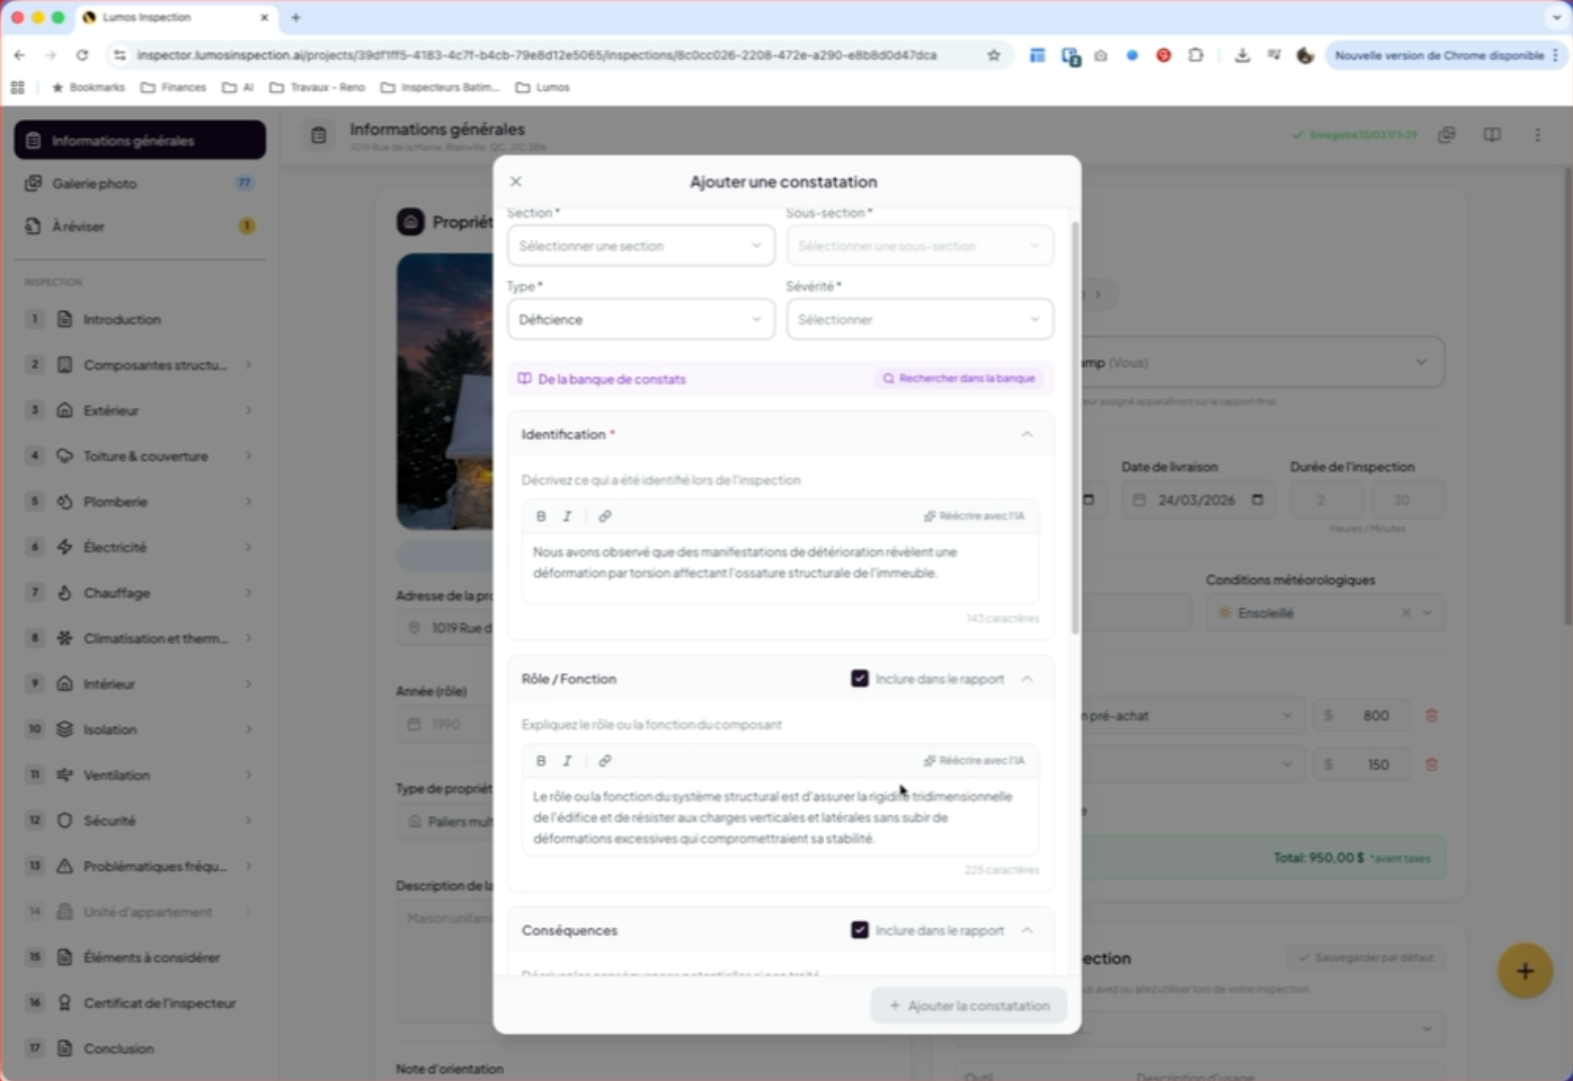Delete the 800 $ fee row
This screenshot has height=1081, width=1573.
tap(1431, 715)
